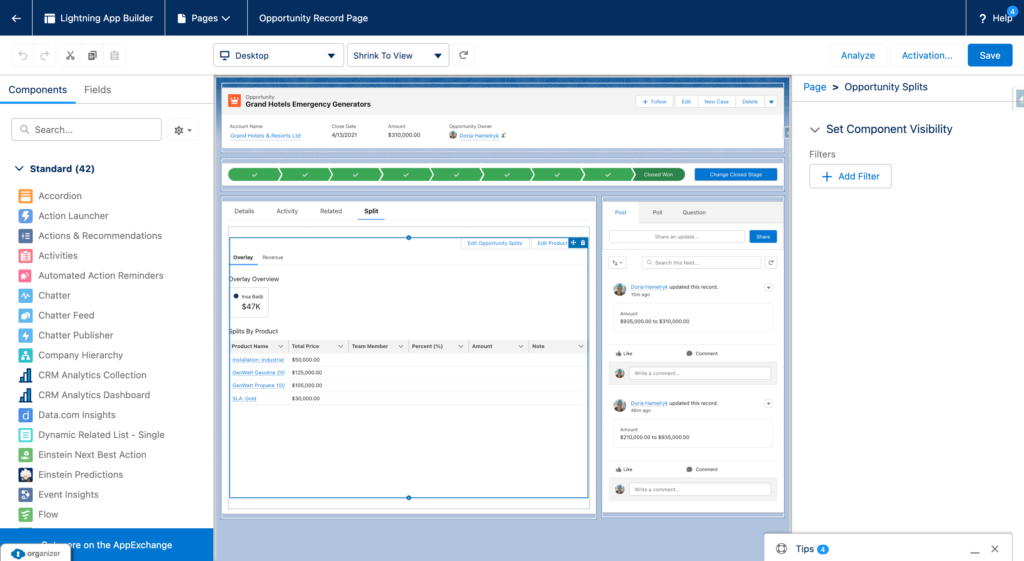Click the components Search field
1024x561 pixels.
pos(86,130)
